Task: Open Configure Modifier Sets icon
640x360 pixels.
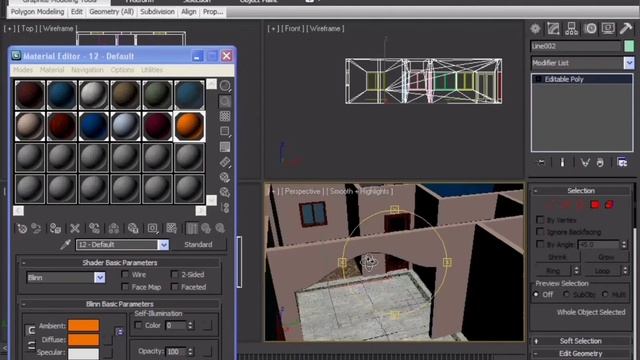Action: pyautogui.click(x=622, y=162)
